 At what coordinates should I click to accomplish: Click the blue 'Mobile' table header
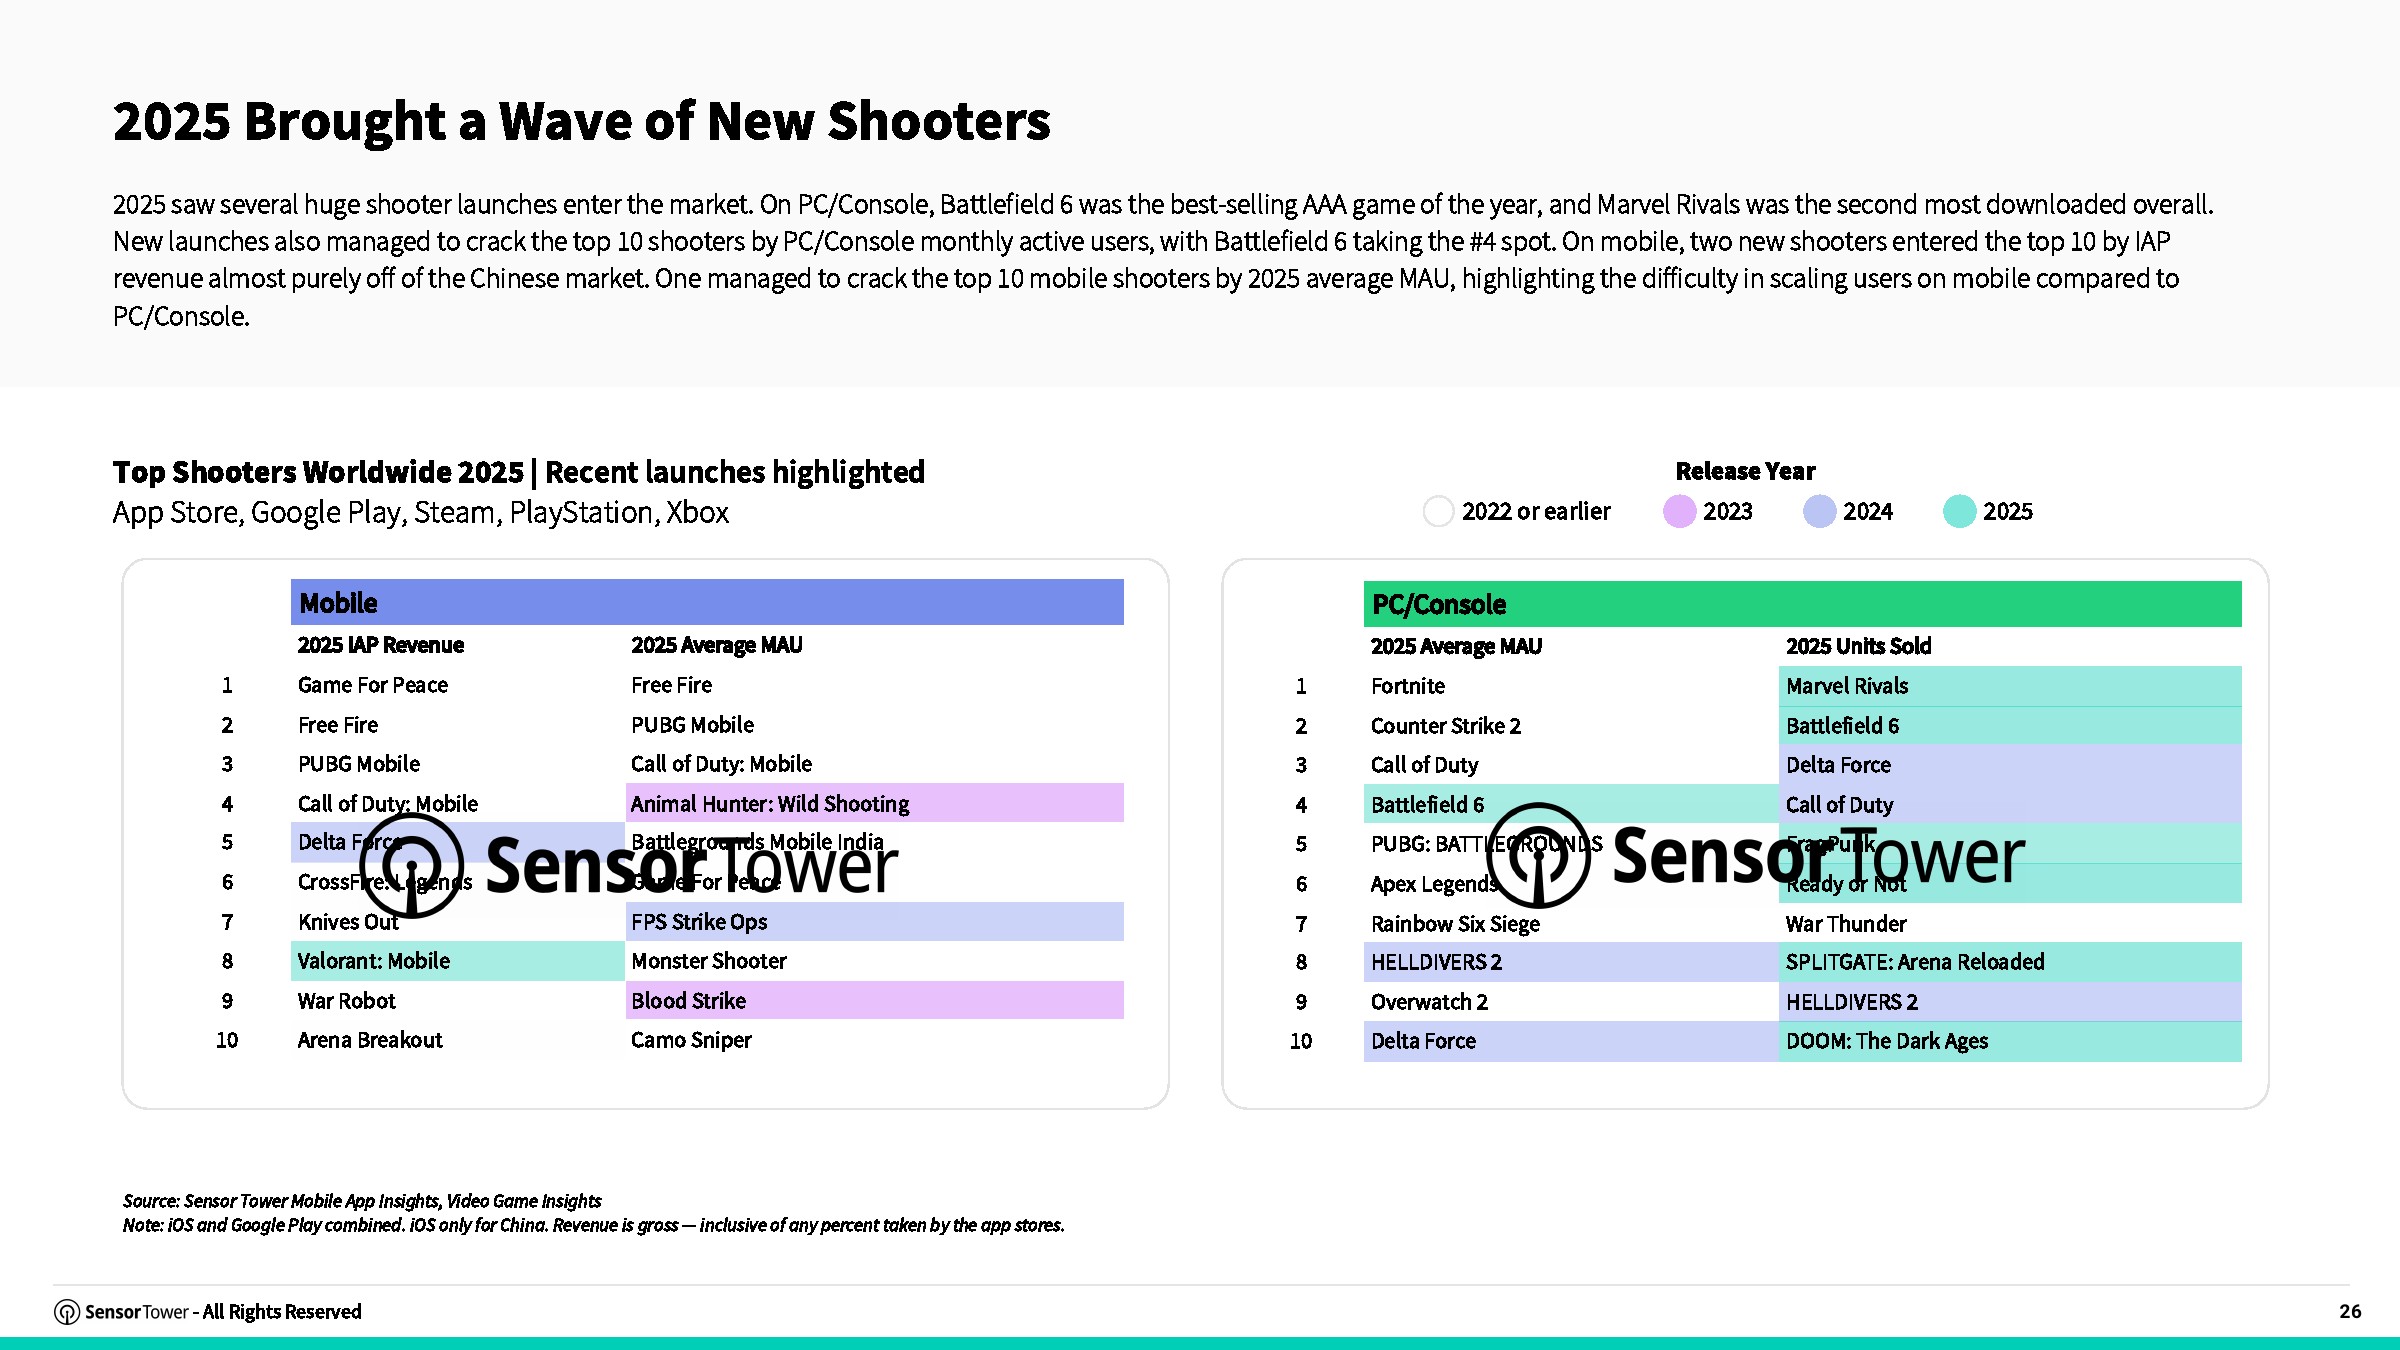[x=707, y=602]
